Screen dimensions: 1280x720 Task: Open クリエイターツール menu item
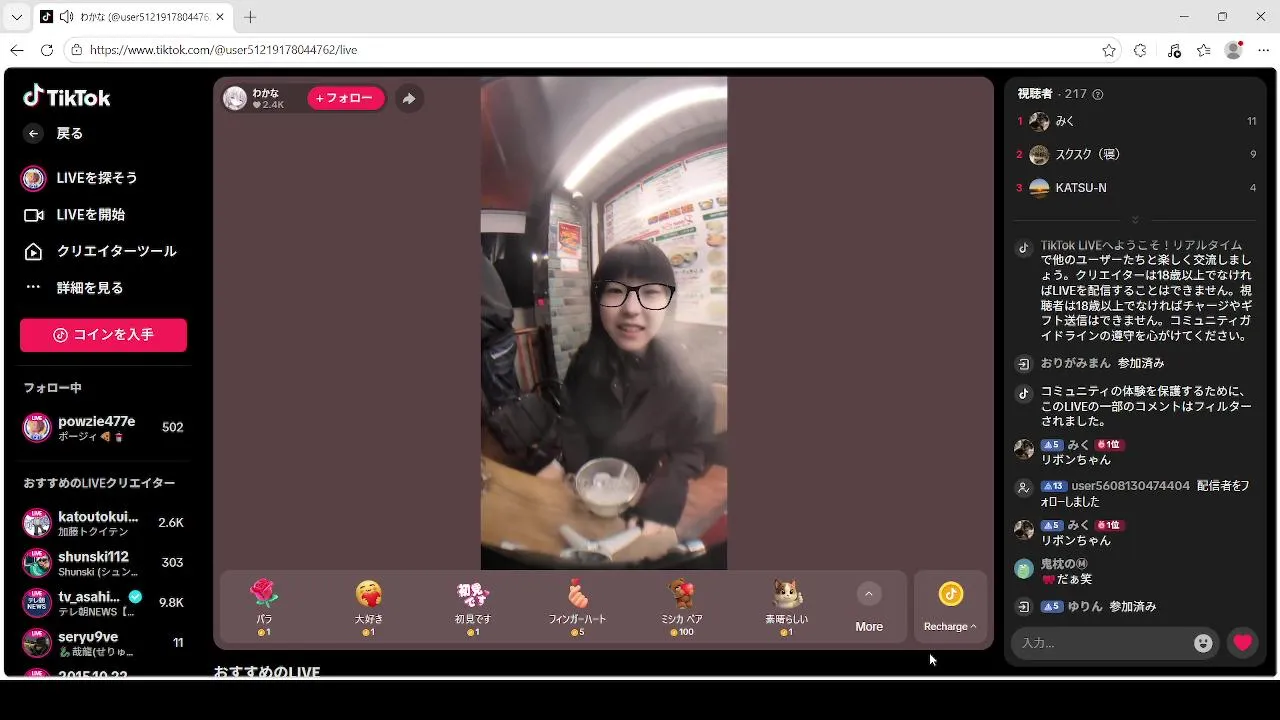coord(99,251)
